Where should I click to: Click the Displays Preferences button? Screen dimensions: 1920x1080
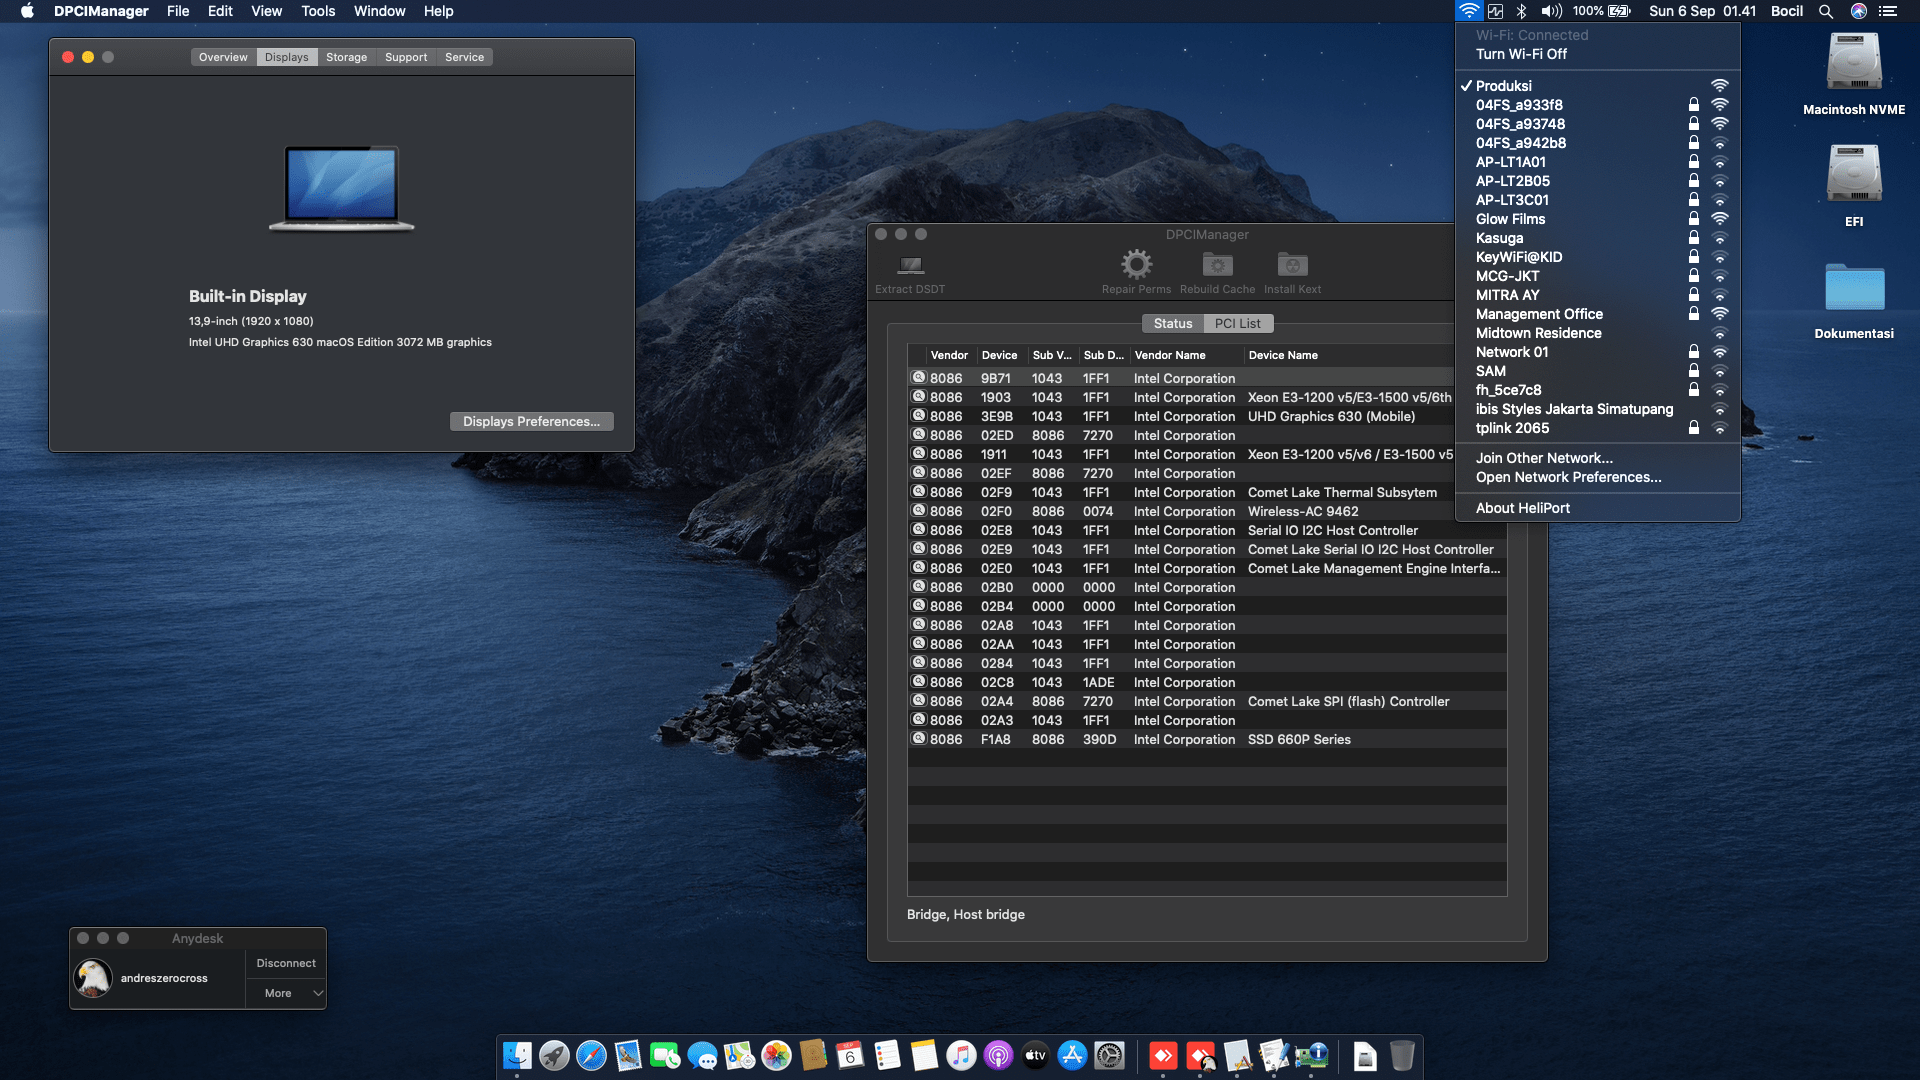point(531,421)
